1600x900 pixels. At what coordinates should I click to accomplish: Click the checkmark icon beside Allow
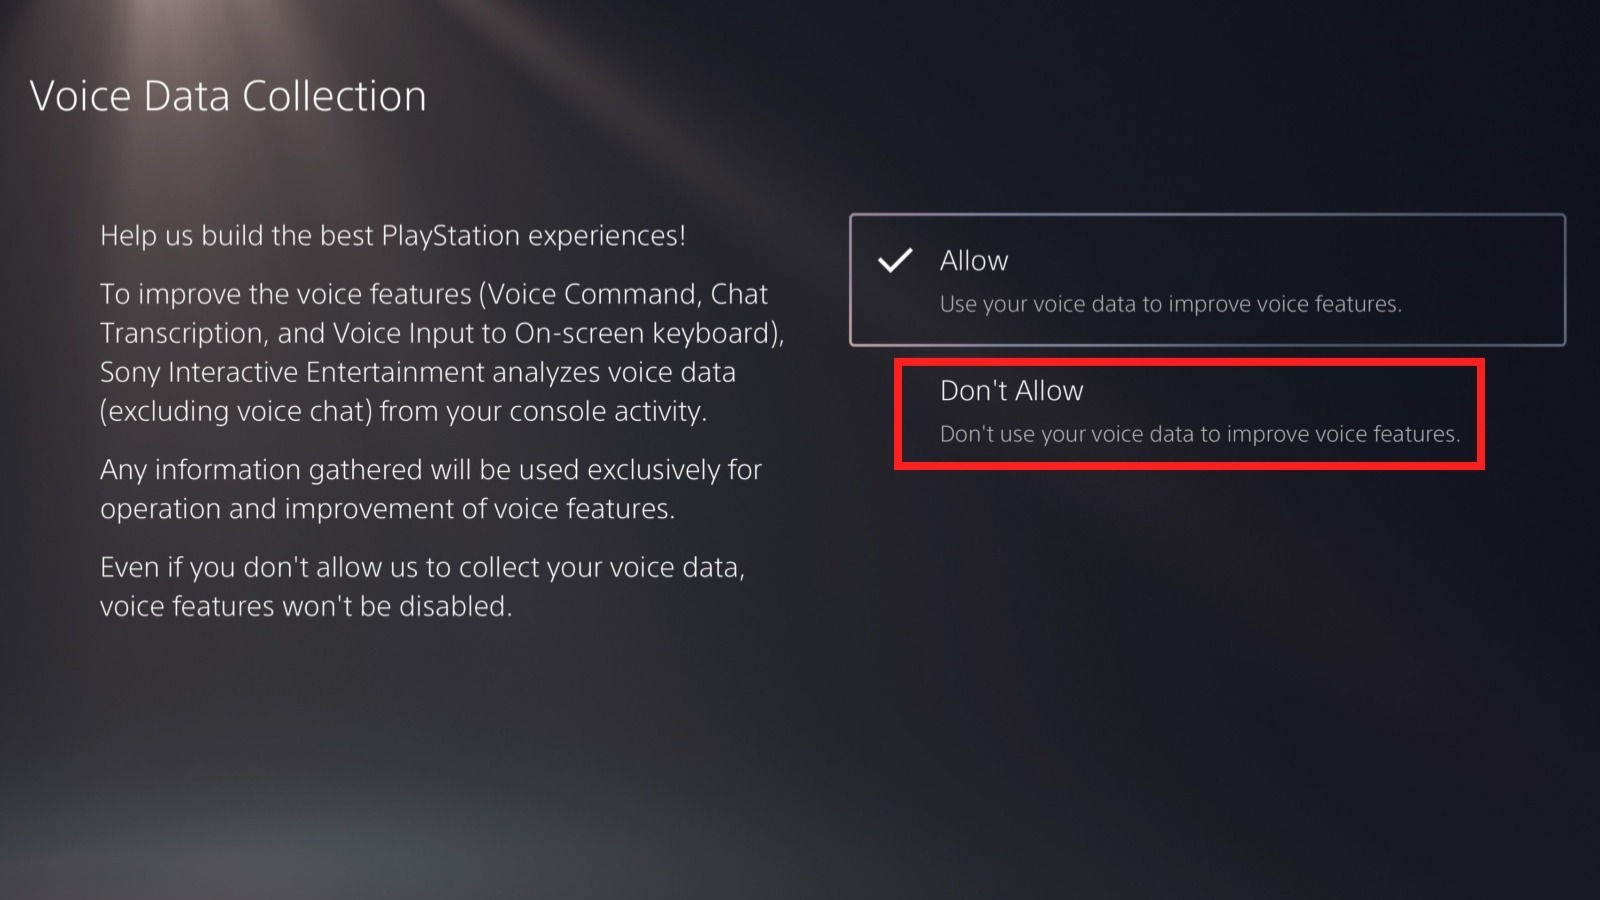[x=895, y=261]
